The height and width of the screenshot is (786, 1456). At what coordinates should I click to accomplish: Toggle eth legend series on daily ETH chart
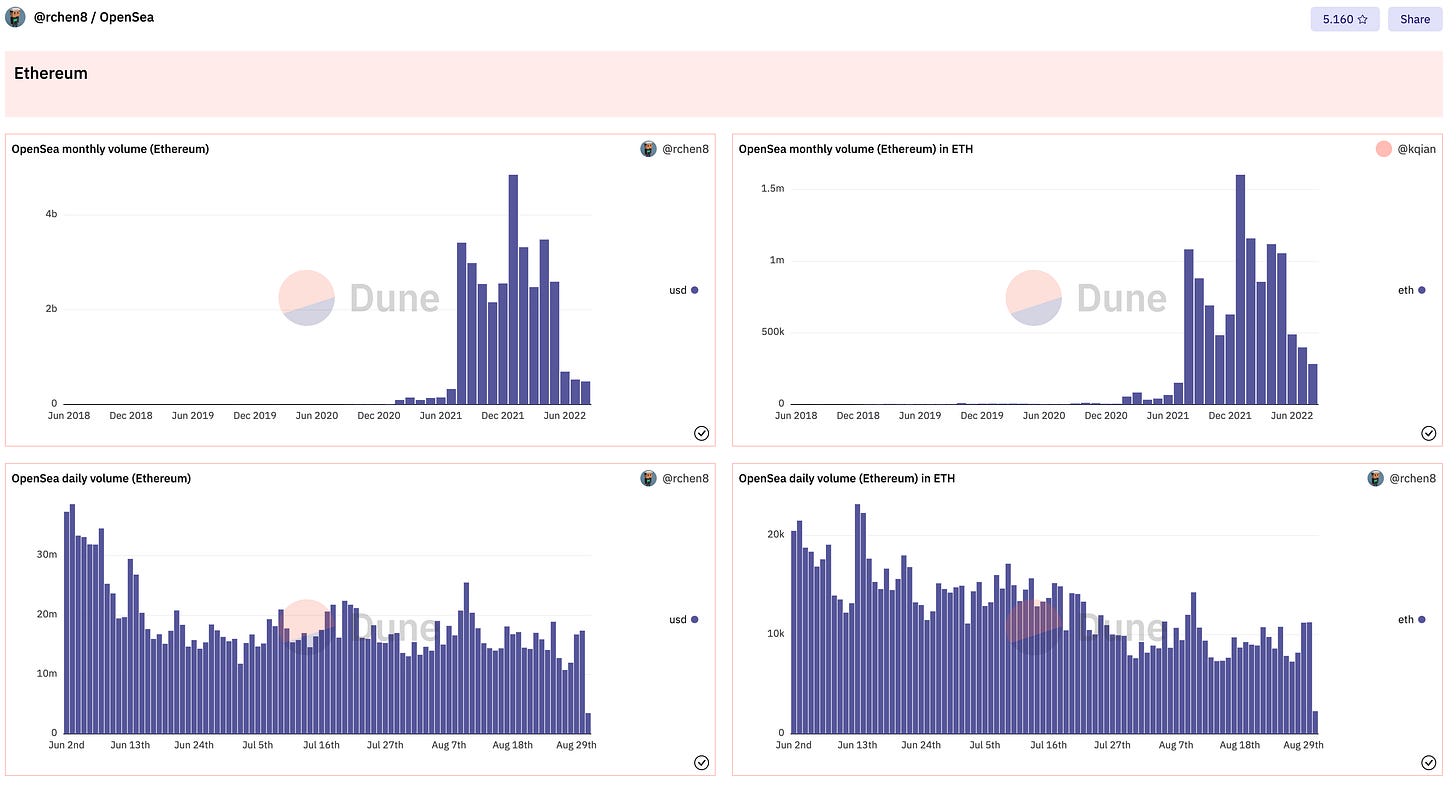1412,620
